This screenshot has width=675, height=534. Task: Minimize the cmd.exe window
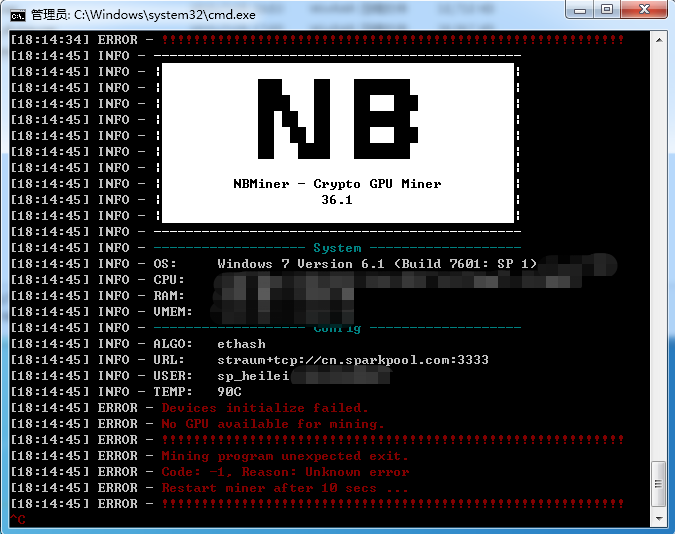tap(582, 10)
